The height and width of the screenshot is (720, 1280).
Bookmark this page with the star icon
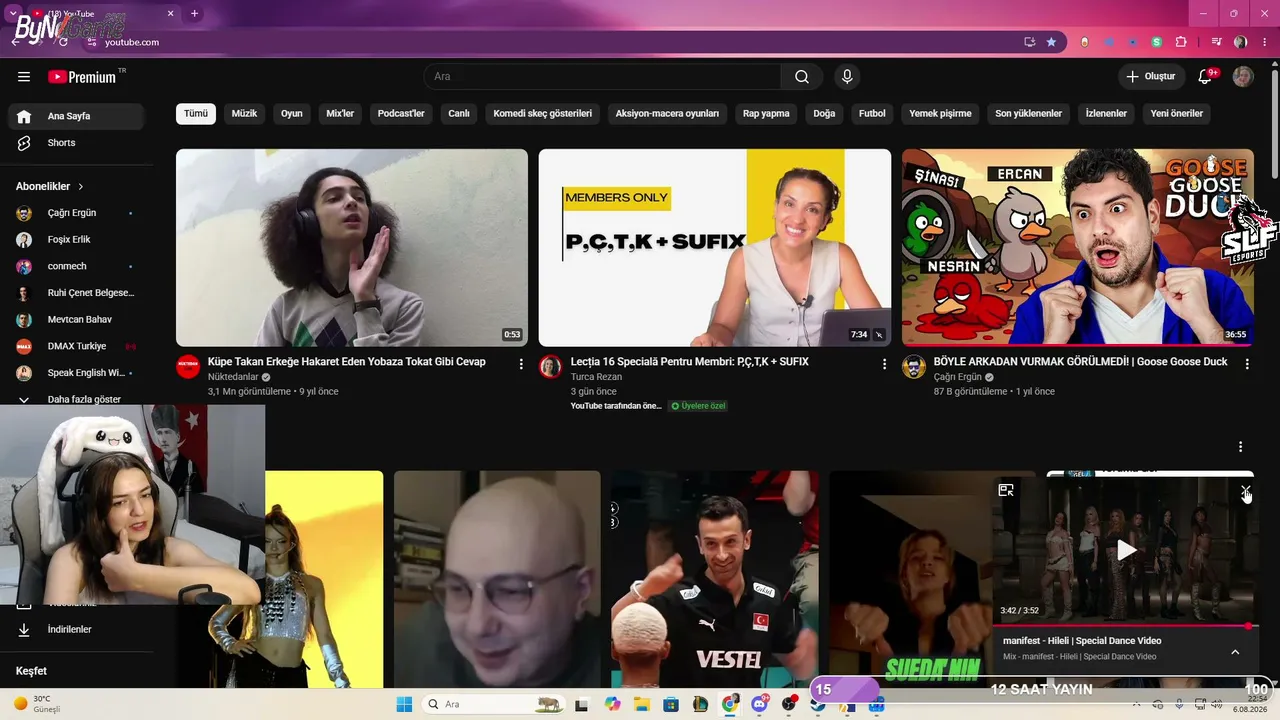point(1051,42)
